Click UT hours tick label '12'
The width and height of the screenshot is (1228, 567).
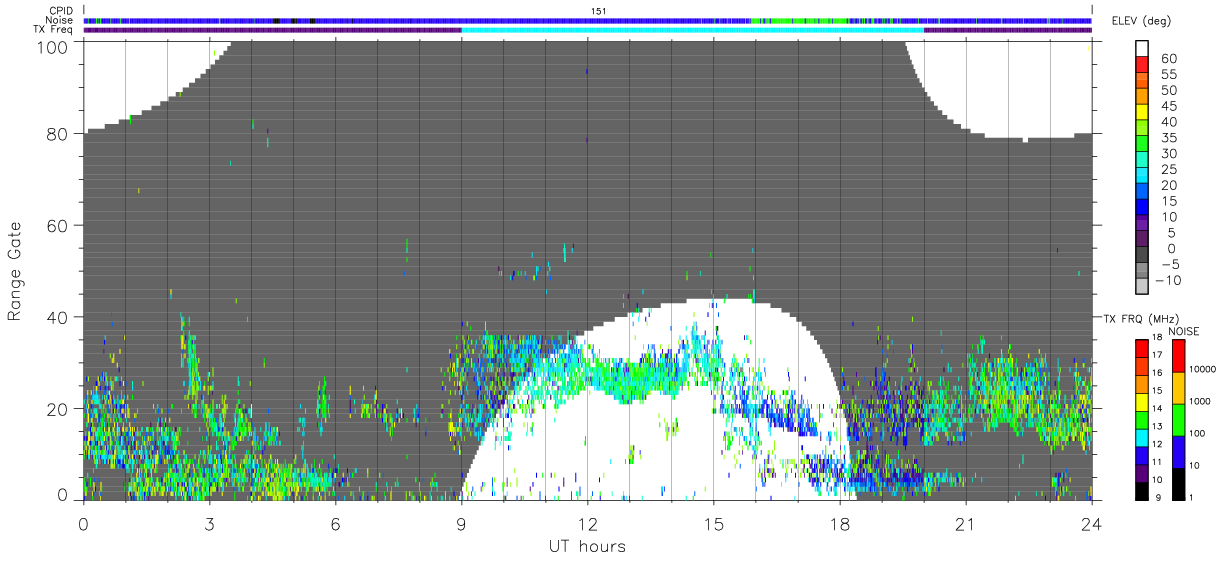(588, 524)
